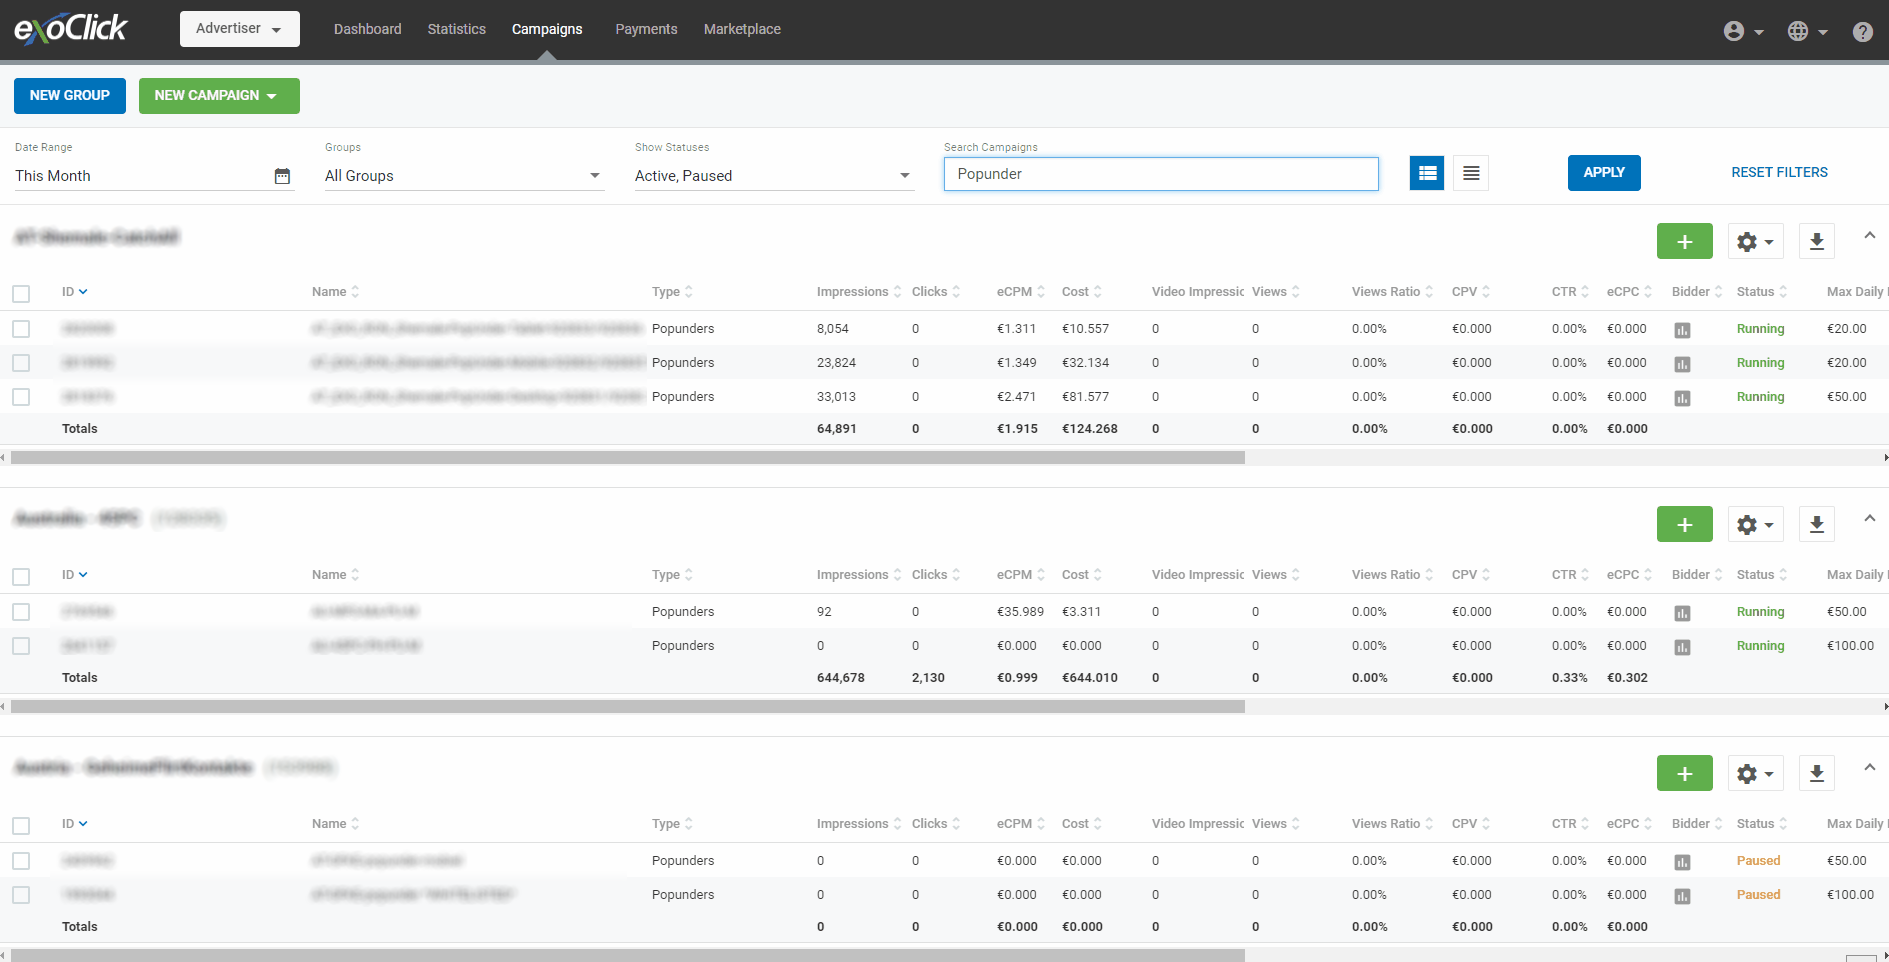
Task: Download first group's campaign data
Action: click(1817, 241)
